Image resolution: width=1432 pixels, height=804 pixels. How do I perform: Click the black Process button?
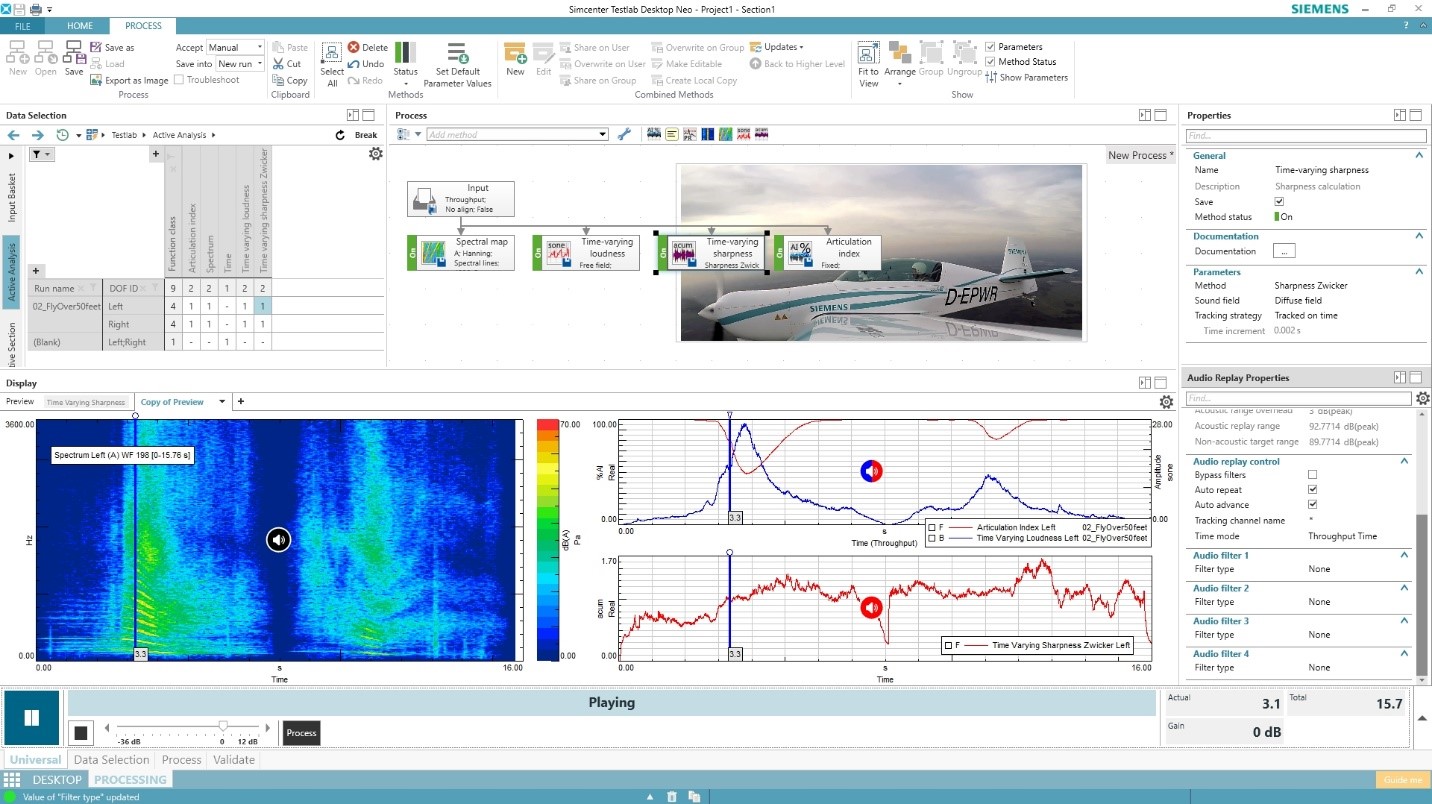[301, 733]
